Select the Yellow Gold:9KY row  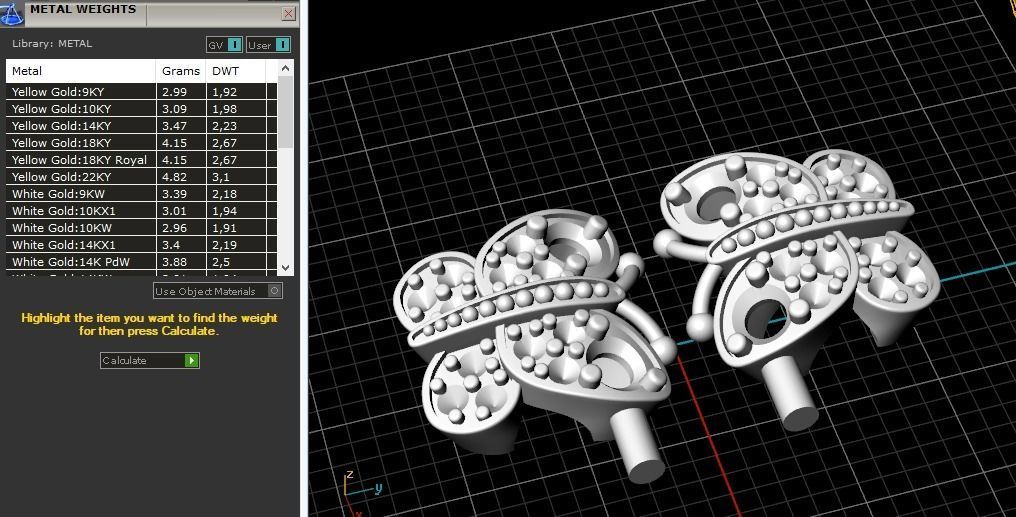(141, 91)
